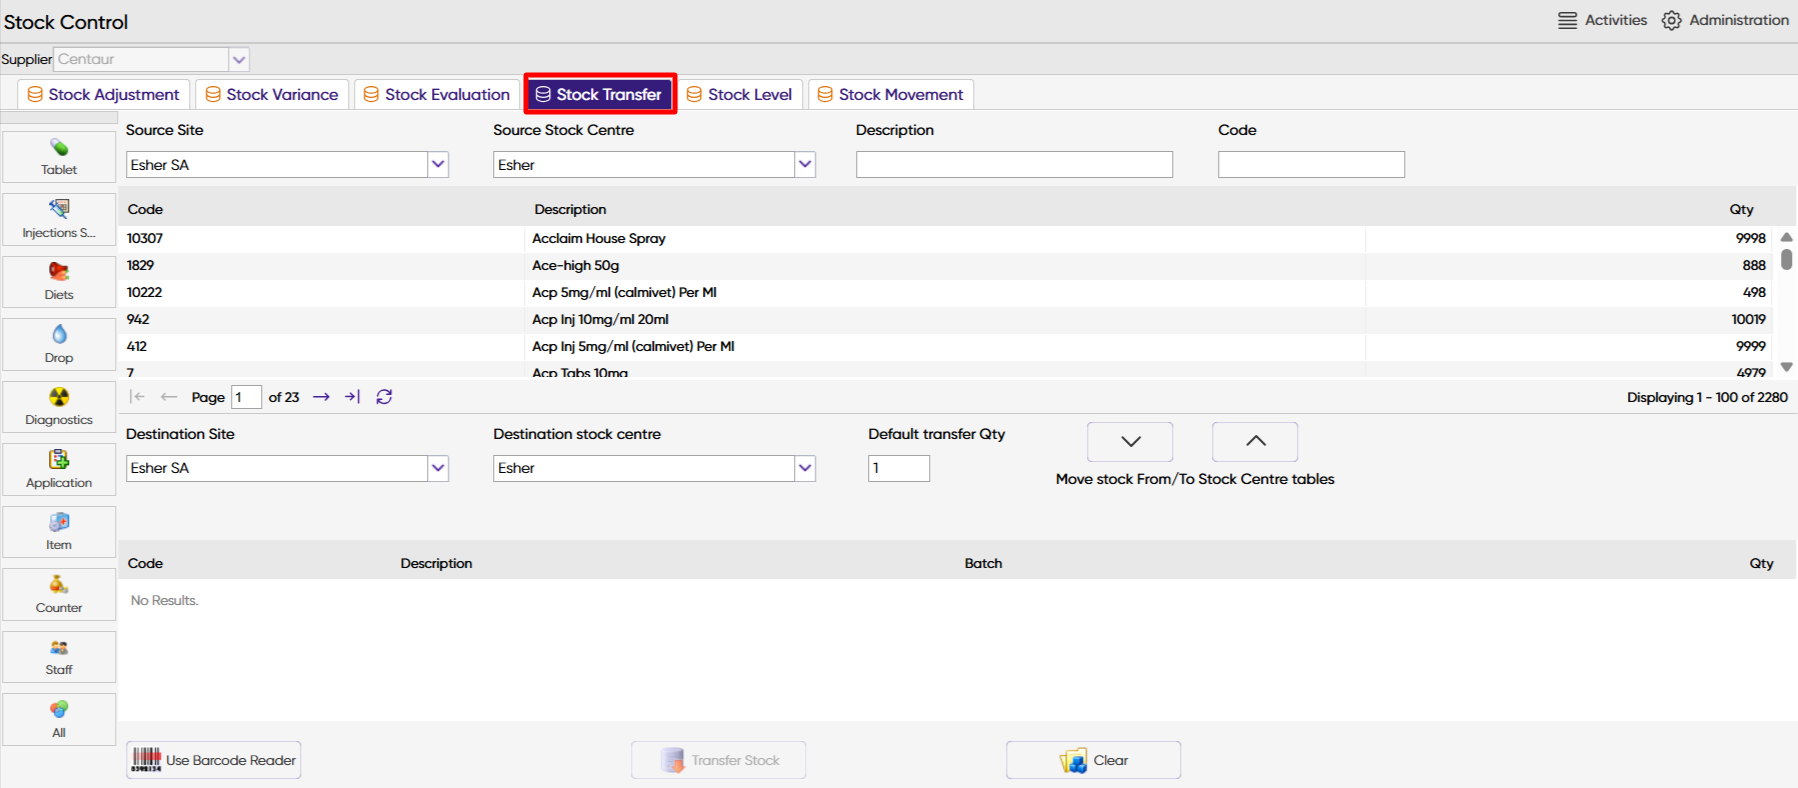Image resolution: width=1798 pixels, height=788 pixels.
Task: Go to next page of stock list
Action: coord(321,397)
